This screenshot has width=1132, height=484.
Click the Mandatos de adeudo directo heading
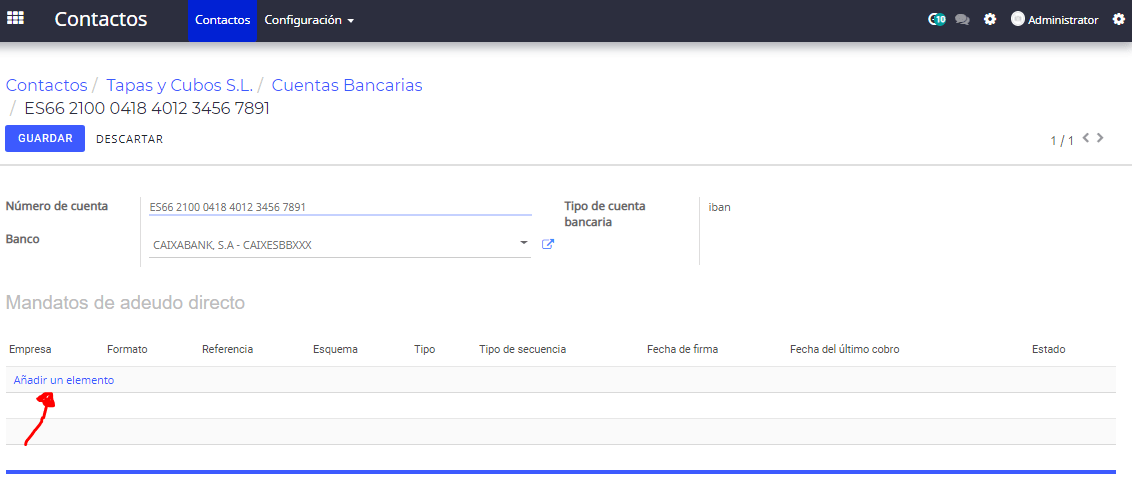pyautogui.click(x=126, y=303)
